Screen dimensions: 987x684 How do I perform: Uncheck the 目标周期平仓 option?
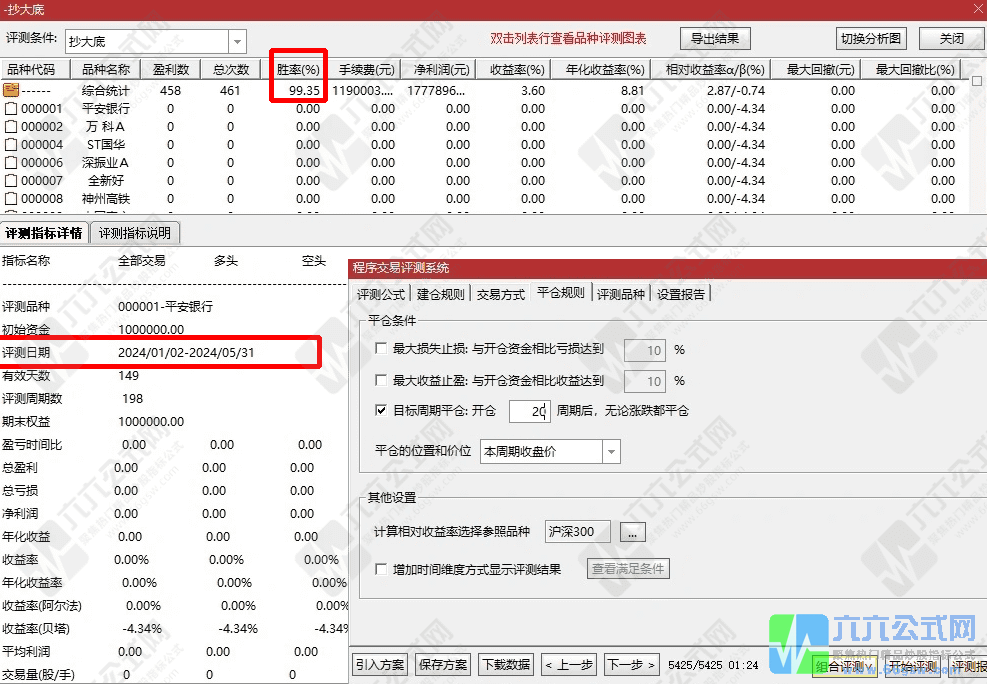coord(381,411)
